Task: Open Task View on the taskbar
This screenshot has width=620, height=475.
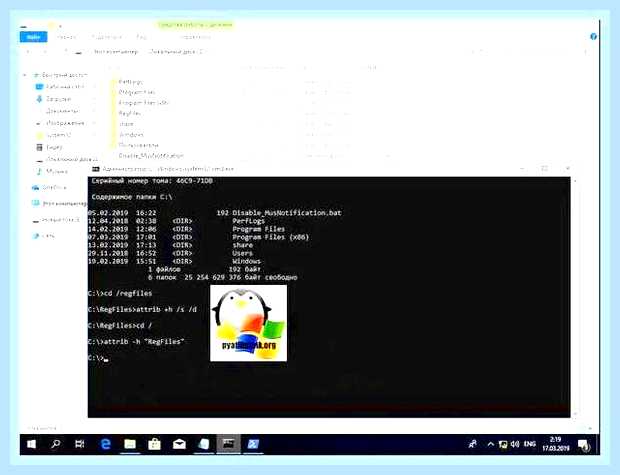Action: coord(80,444)
